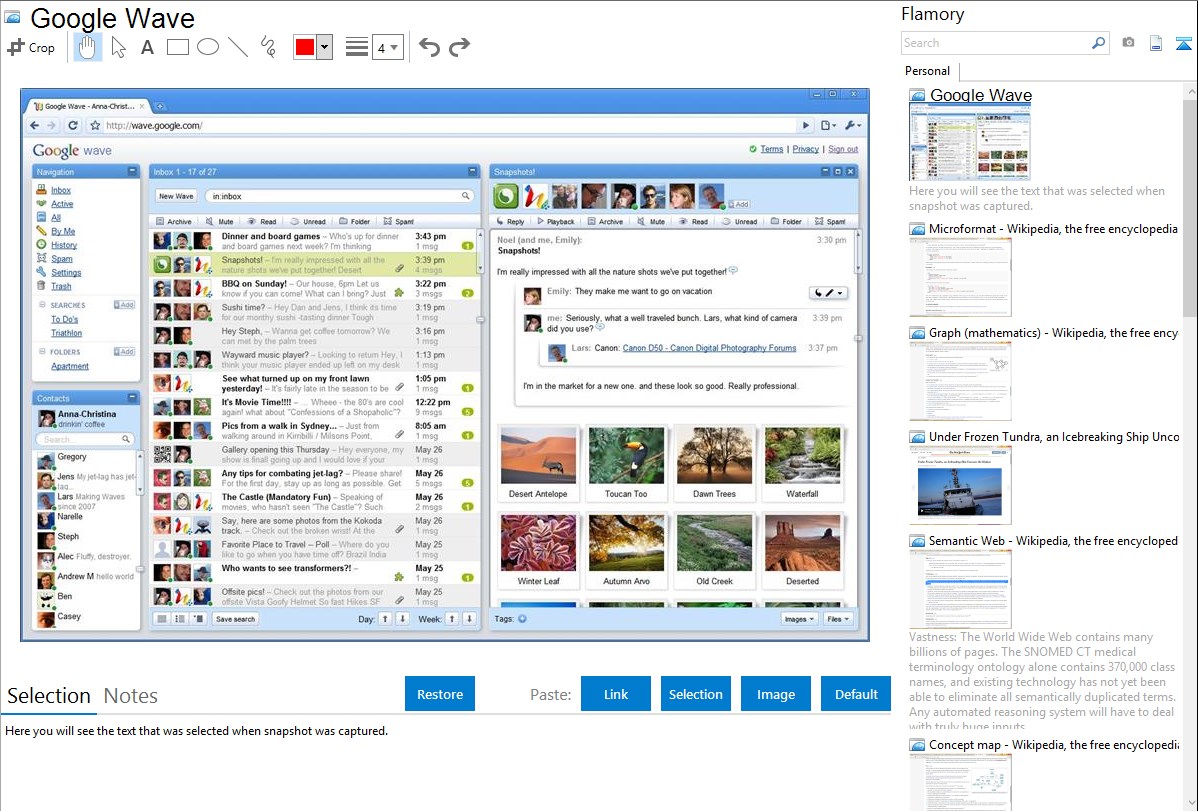Pick the ellipse shape tool
Image resolution: width=1198 pixels, height=811 pixels.
208,47
